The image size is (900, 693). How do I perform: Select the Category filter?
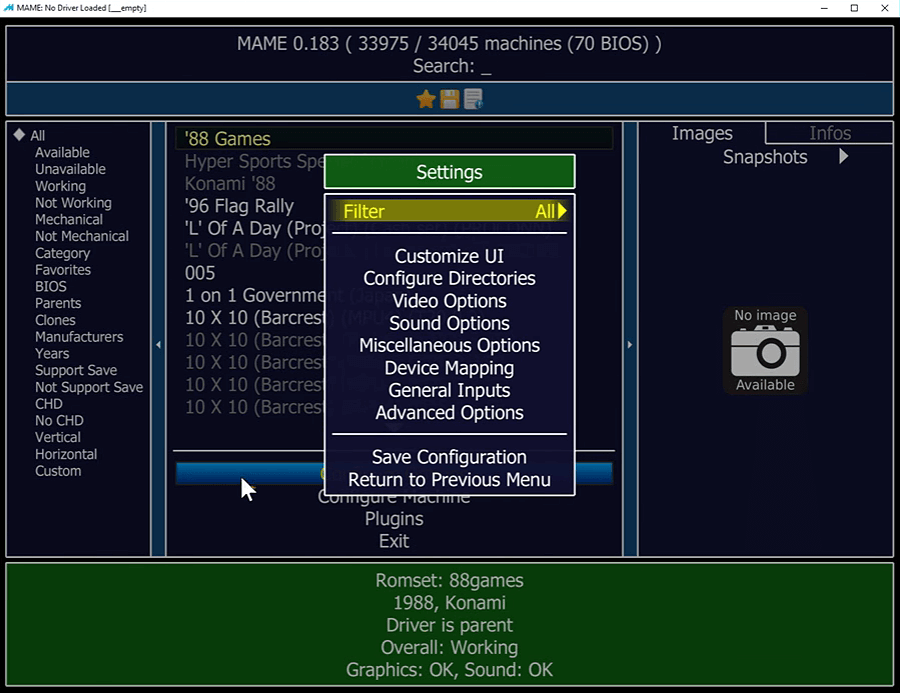click(x=62, y=253)
